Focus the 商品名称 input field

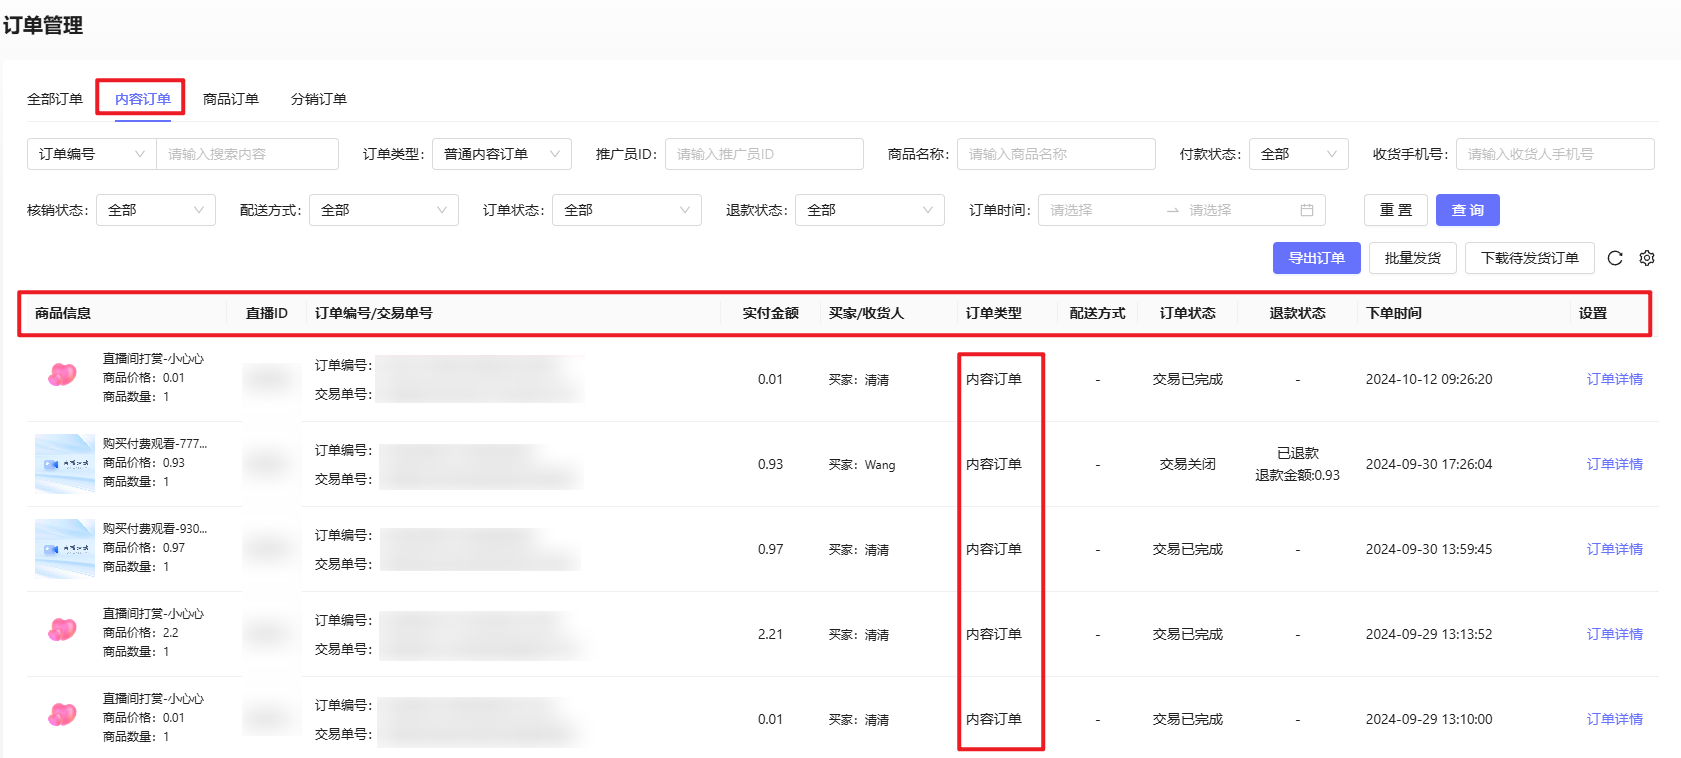tap(1055, 154)
